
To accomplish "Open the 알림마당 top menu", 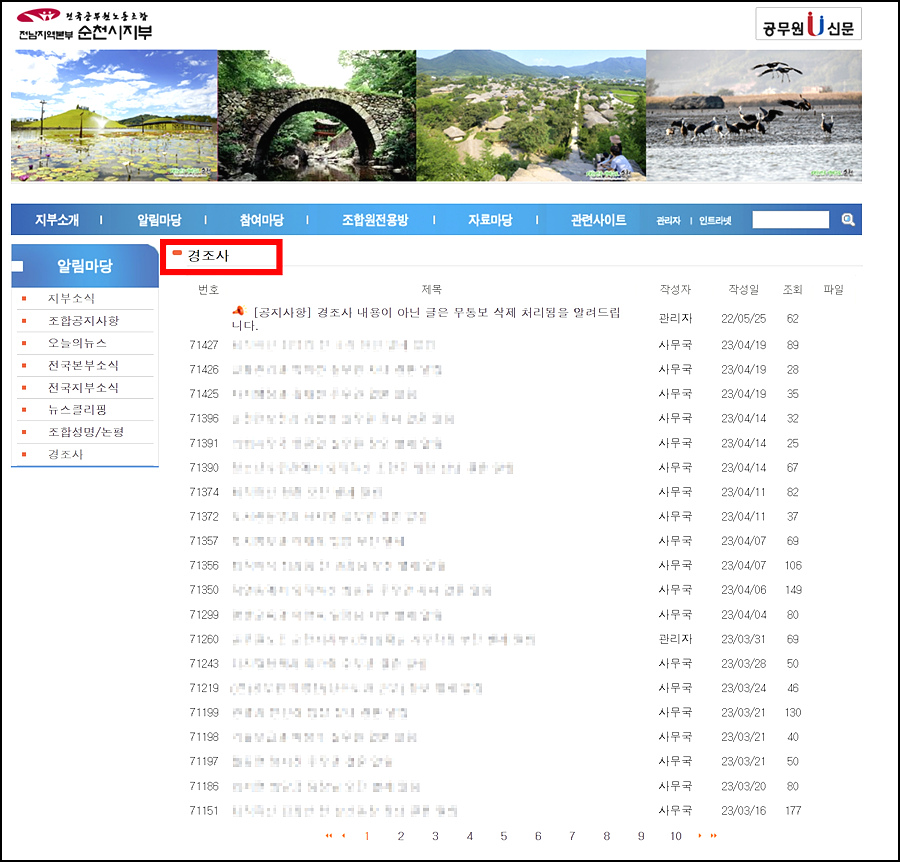I will pyautogui.click(x=159, y=220).
